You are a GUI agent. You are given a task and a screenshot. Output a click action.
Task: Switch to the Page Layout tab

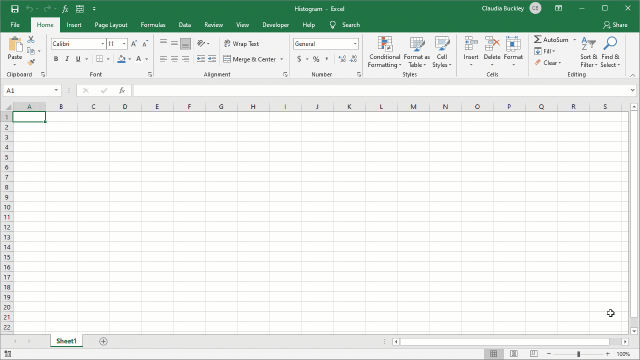[x=111, y=25]
